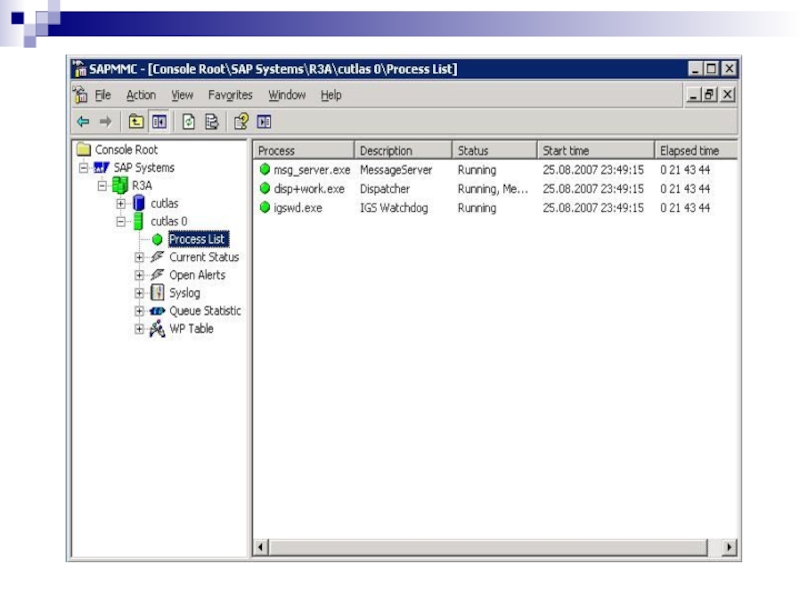Click the green status icon for msg_server.exe
Viewport: 800px width, 600px height.
click(264, 169)
